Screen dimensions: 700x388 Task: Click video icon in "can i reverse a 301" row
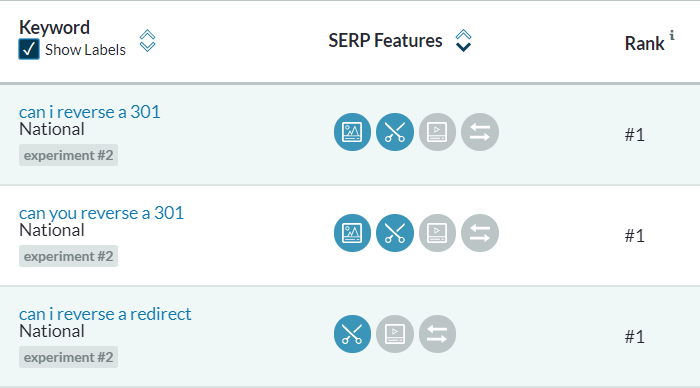(x=437, y=132)
